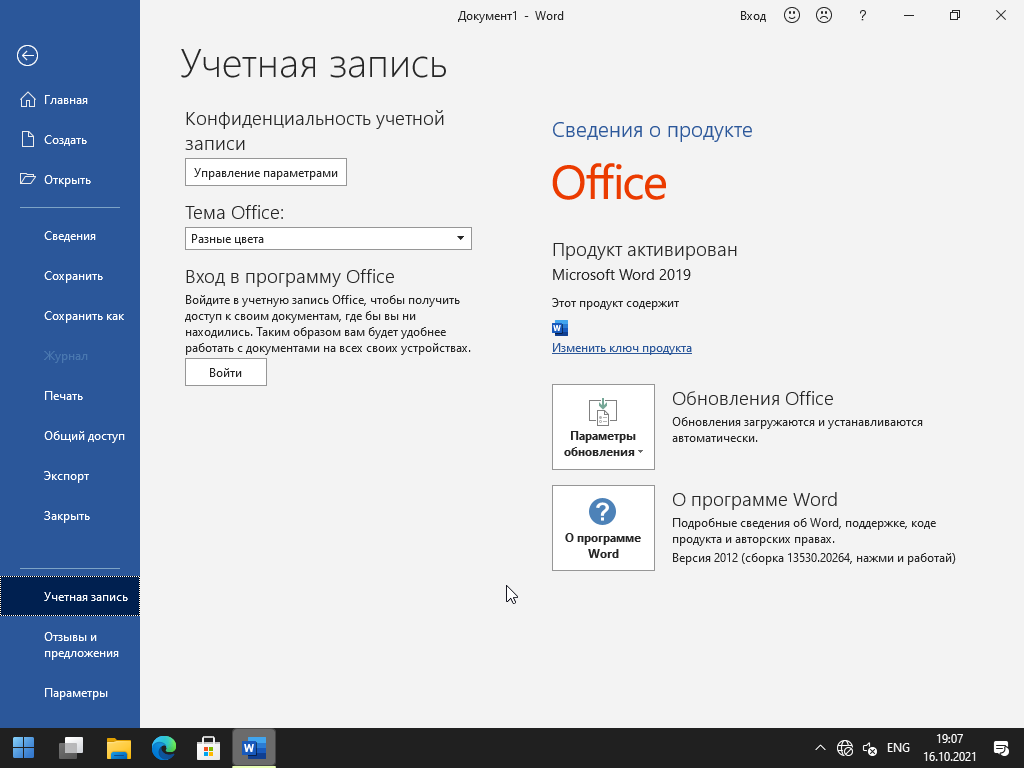Click the Word product icon under product contents

pos(560,328)
